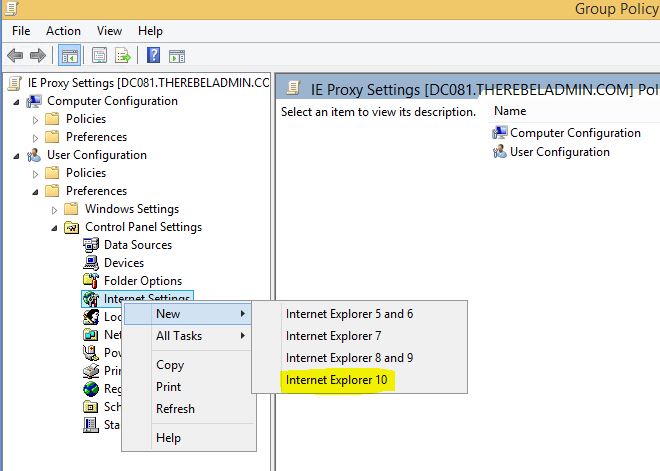Click the Back arrow toolbar icon
The image size is (660, 471).
(15, 56)
